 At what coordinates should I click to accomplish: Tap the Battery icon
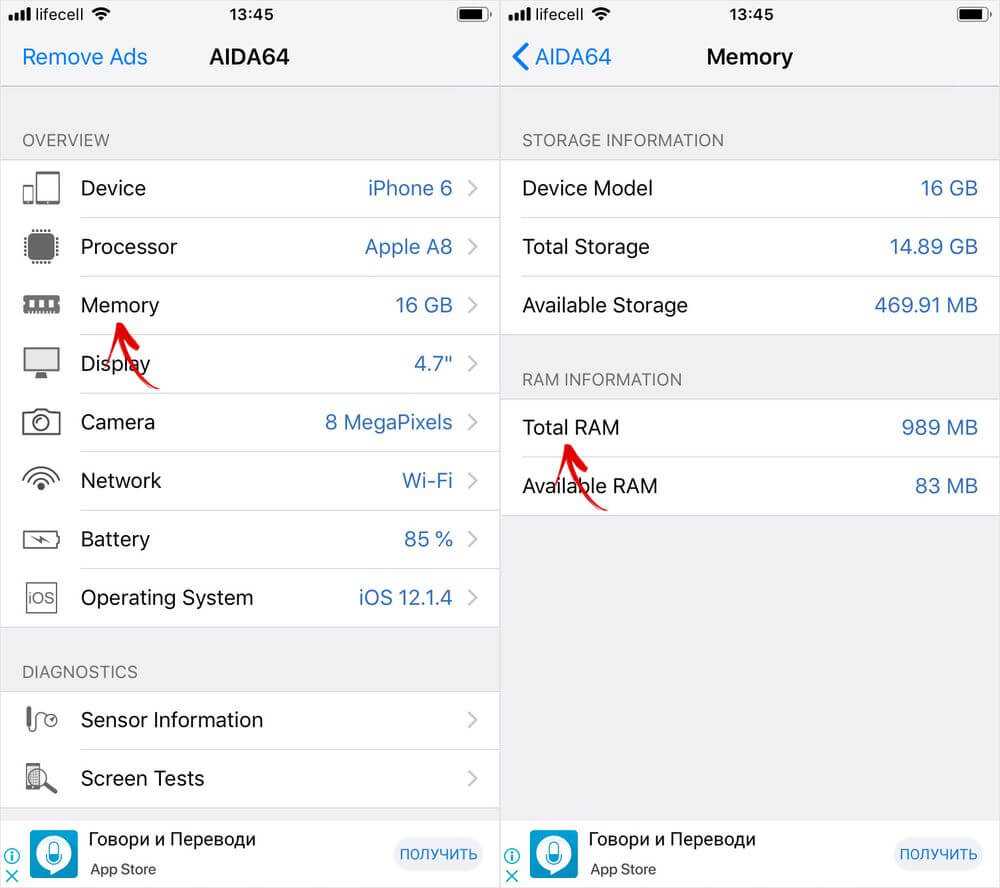[41, 540]
